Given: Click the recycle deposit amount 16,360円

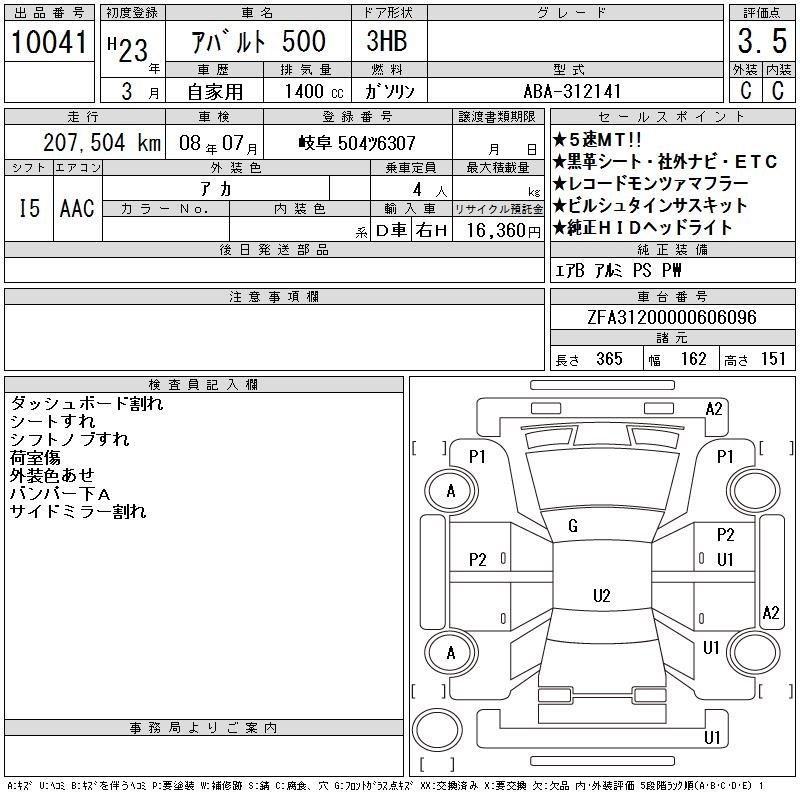Looking at the screenshot, I should click(497, 230).
